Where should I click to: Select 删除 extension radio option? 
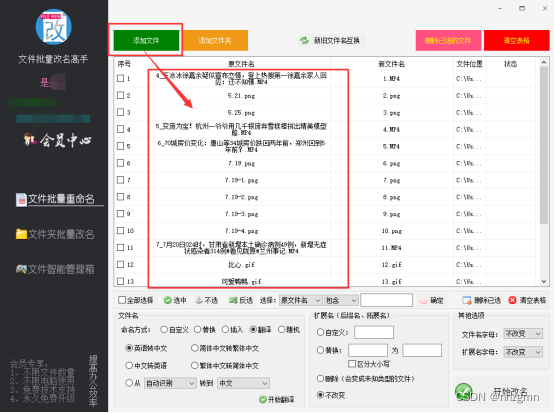320,378
